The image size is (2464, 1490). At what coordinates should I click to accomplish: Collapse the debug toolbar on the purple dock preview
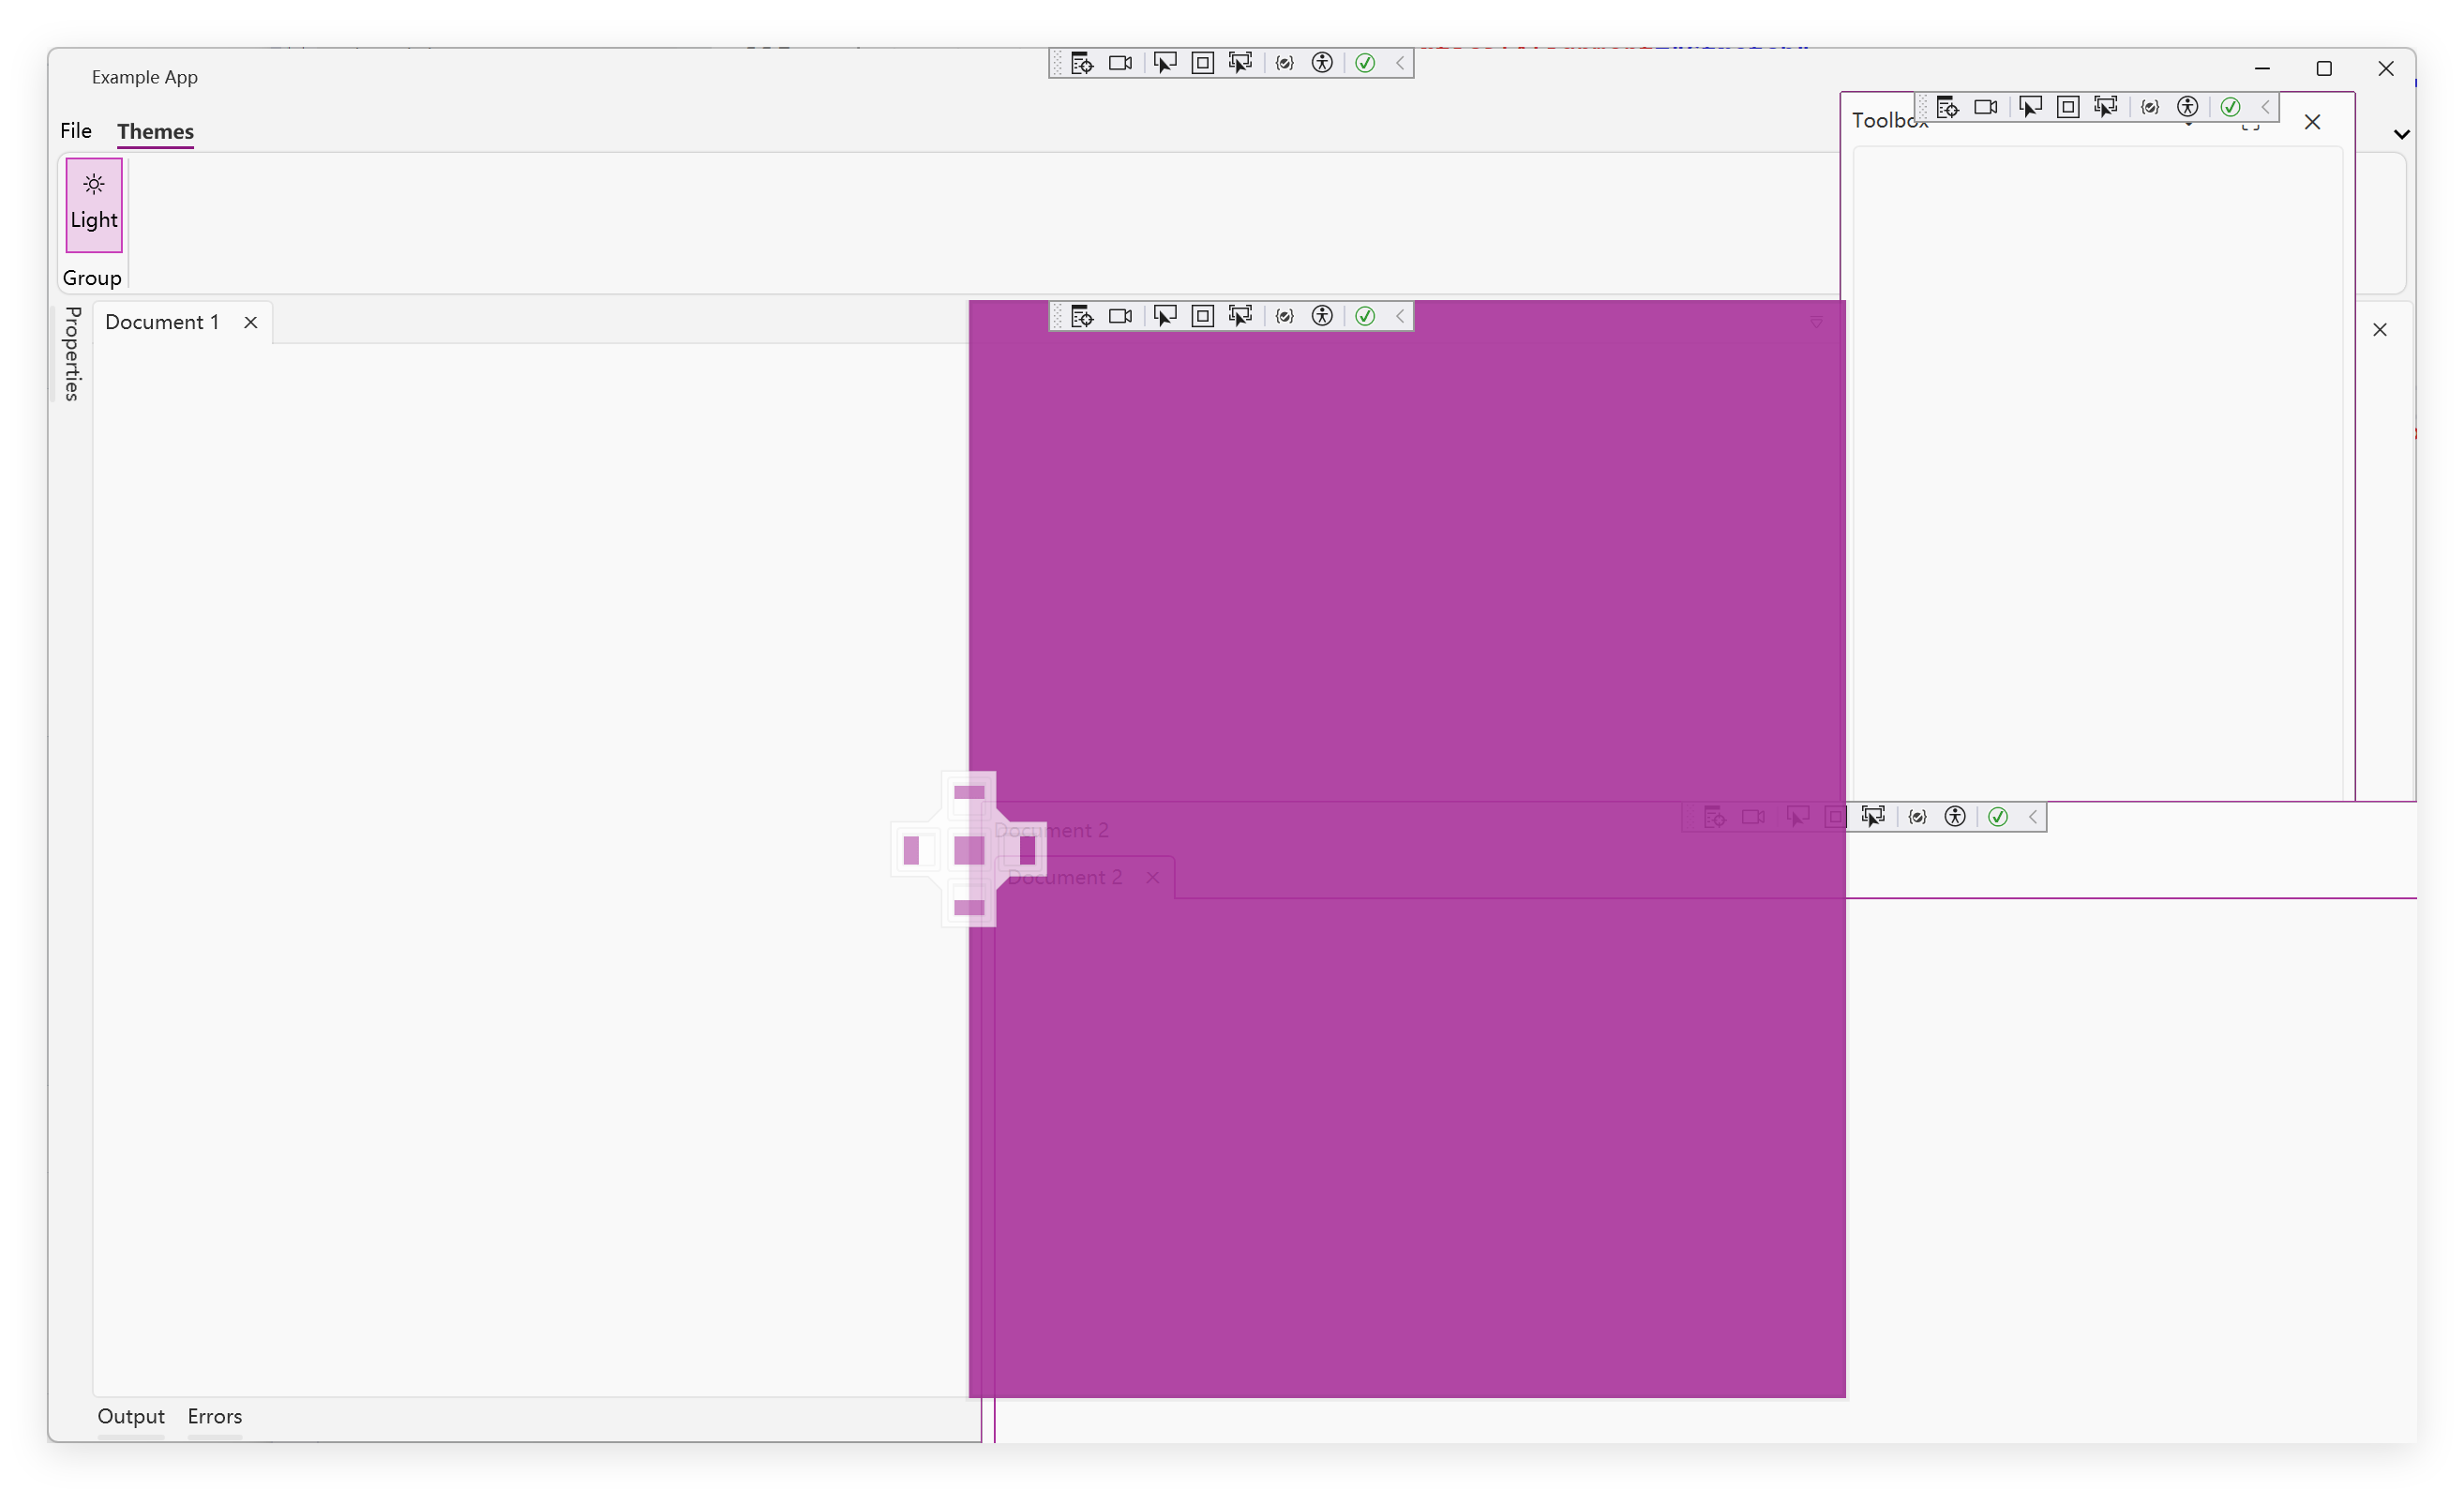[1400, 316]
